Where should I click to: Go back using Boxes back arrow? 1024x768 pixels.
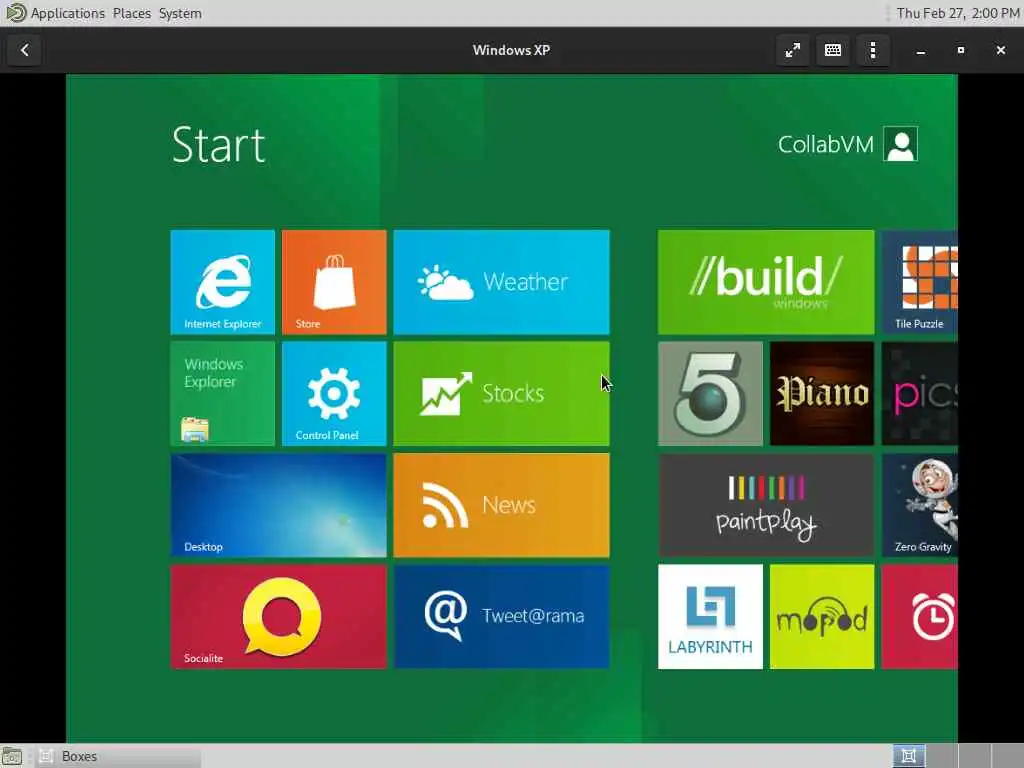[x=25, y=50]
